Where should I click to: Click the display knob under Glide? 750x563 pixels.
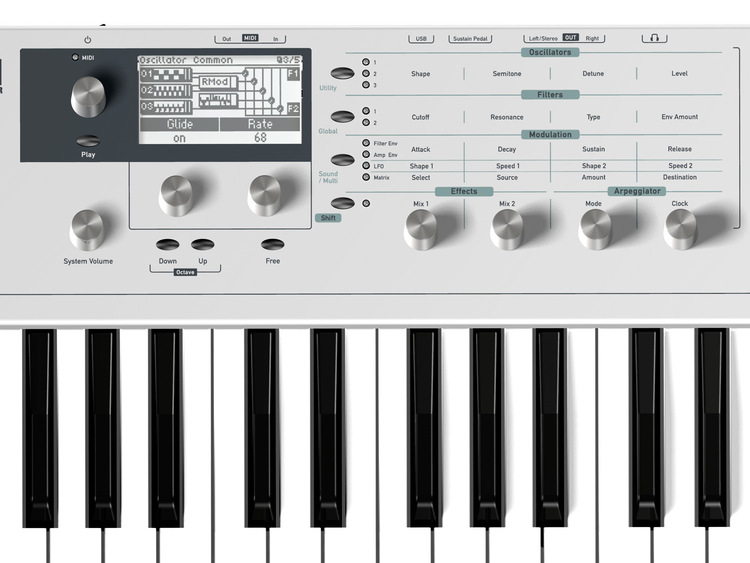(176, 195)
